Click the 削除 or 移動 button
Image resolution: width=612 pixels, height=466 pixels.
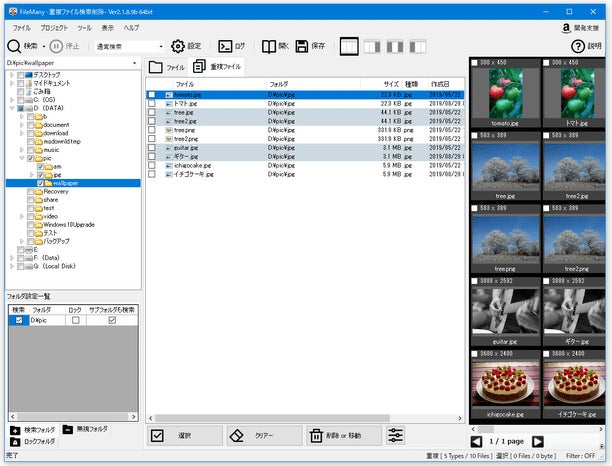(346, 435)
